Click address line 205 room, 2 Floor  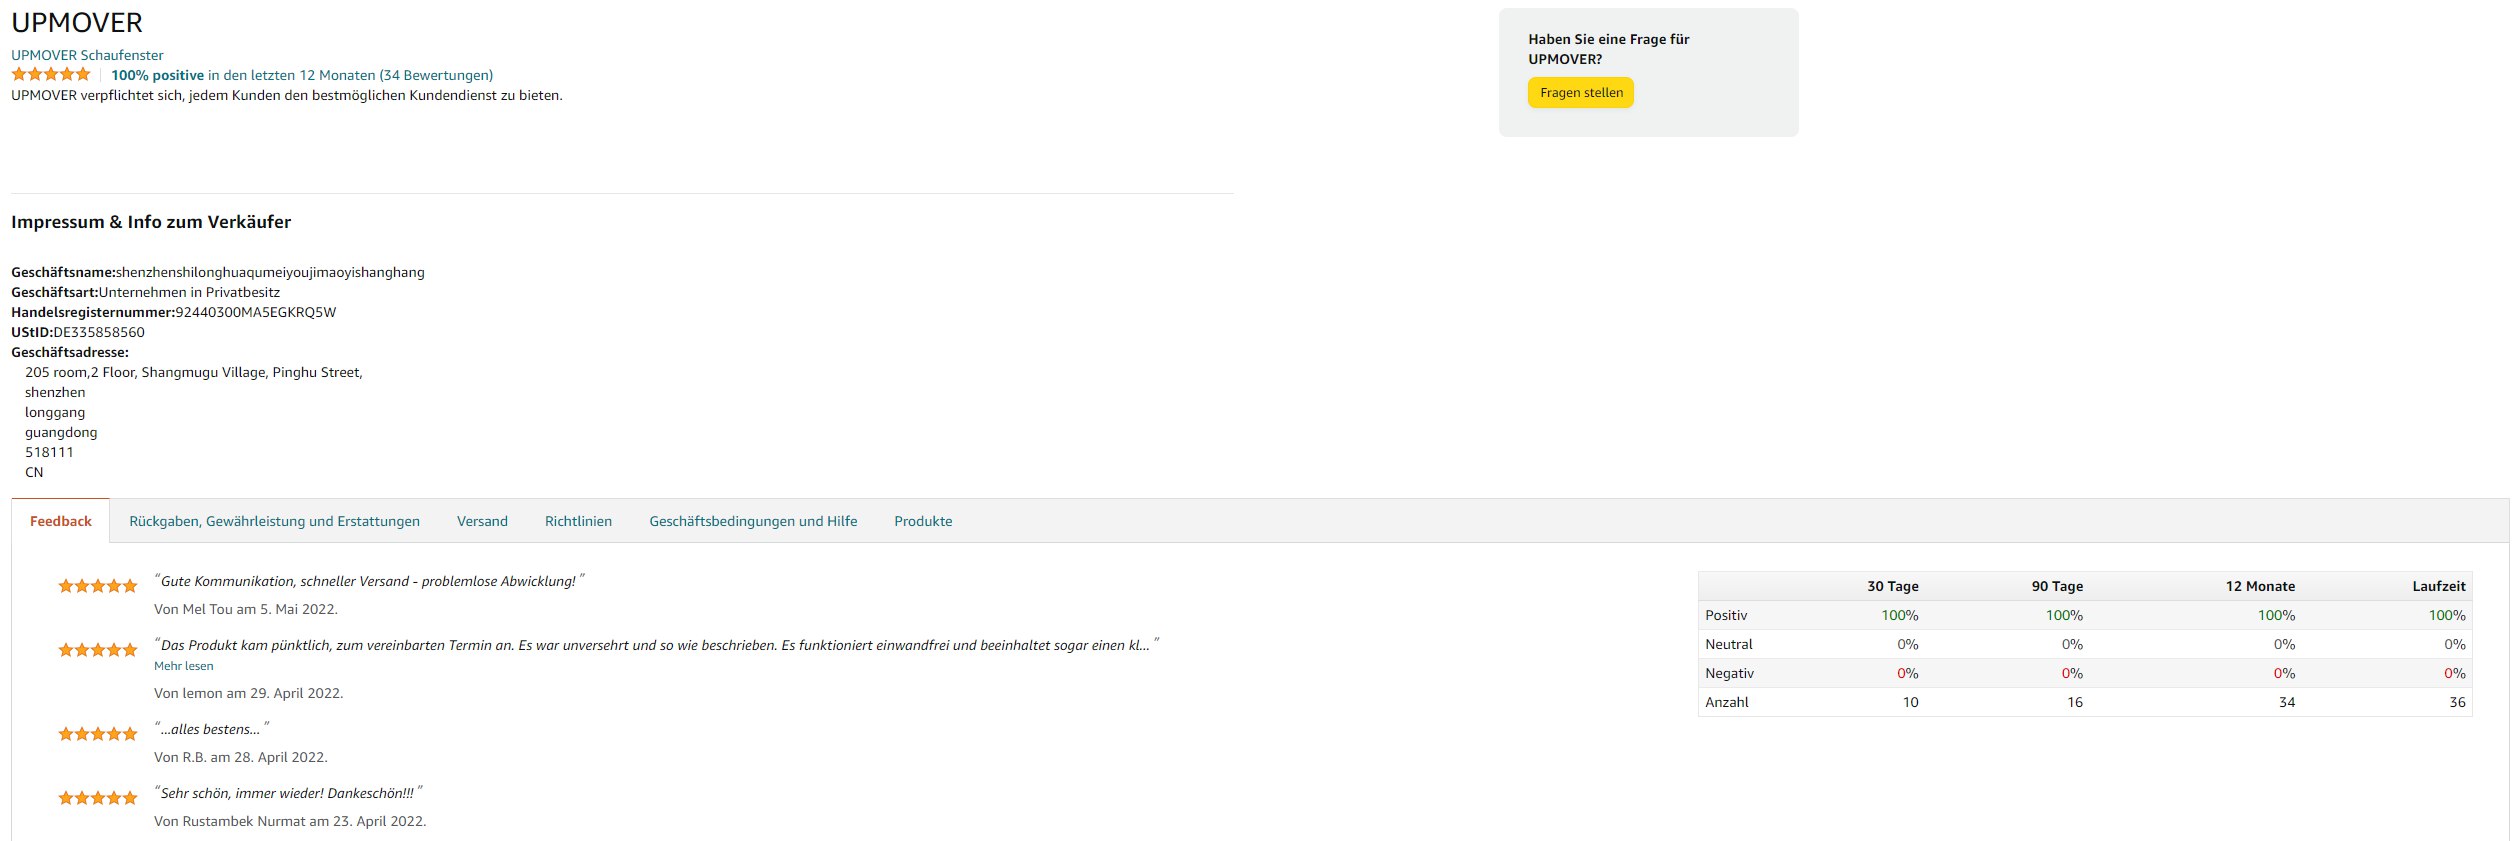coord(194,372)
